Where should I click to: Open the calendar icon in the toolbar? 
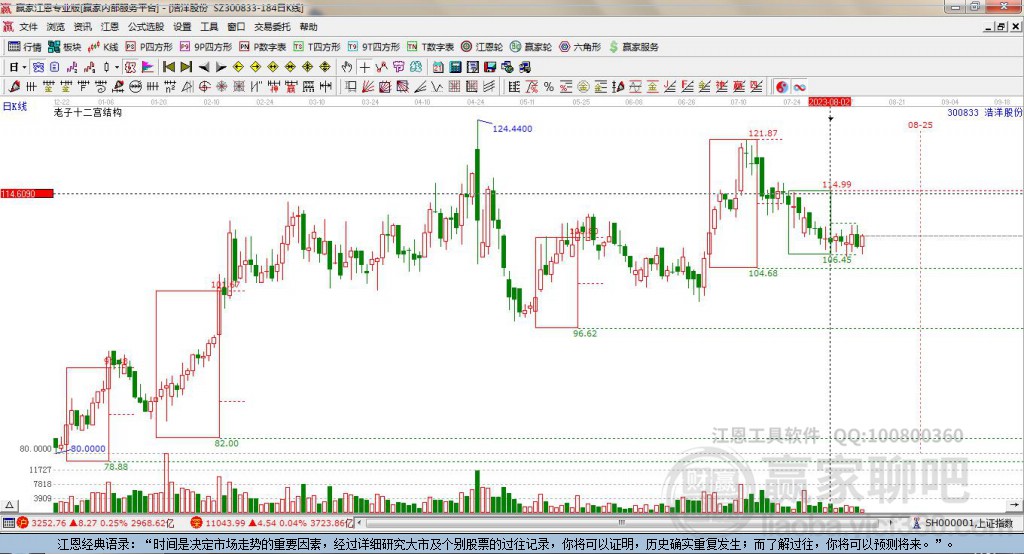pyautogui.click(x=438, y=67)
